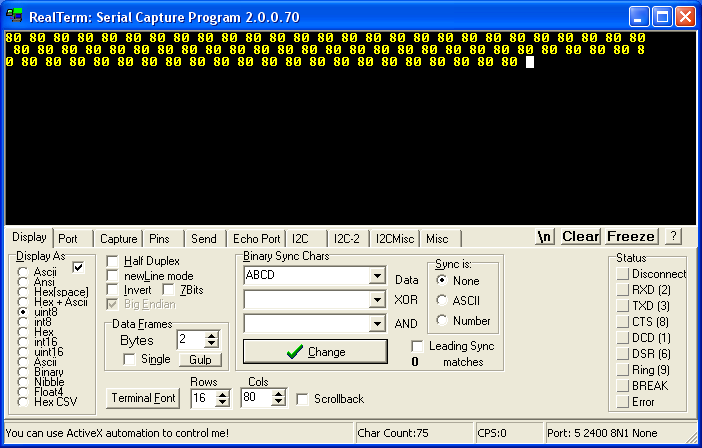Image resolution: width=702 pixels, height=448 pixels.
Task: Freeze the terminal output
Action: click(x=631, y=236)
